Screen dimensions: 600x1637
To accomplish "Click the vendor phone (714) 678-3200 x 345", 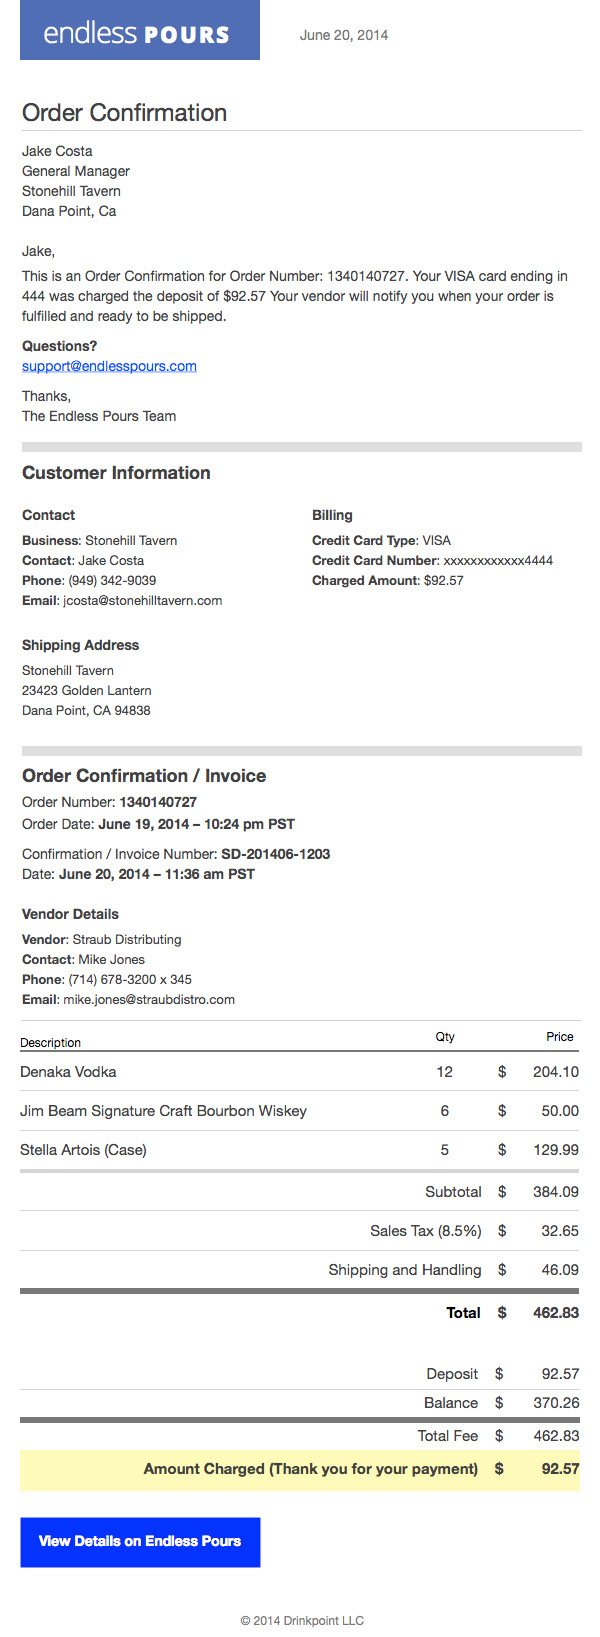I will click(x=130, y=980).
